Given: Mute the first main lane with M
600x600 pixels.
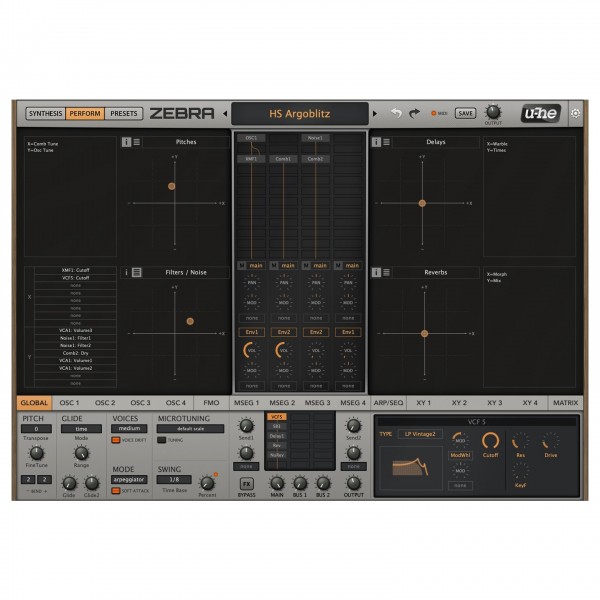Looking at the screenshot, I should tap(242, 265).
